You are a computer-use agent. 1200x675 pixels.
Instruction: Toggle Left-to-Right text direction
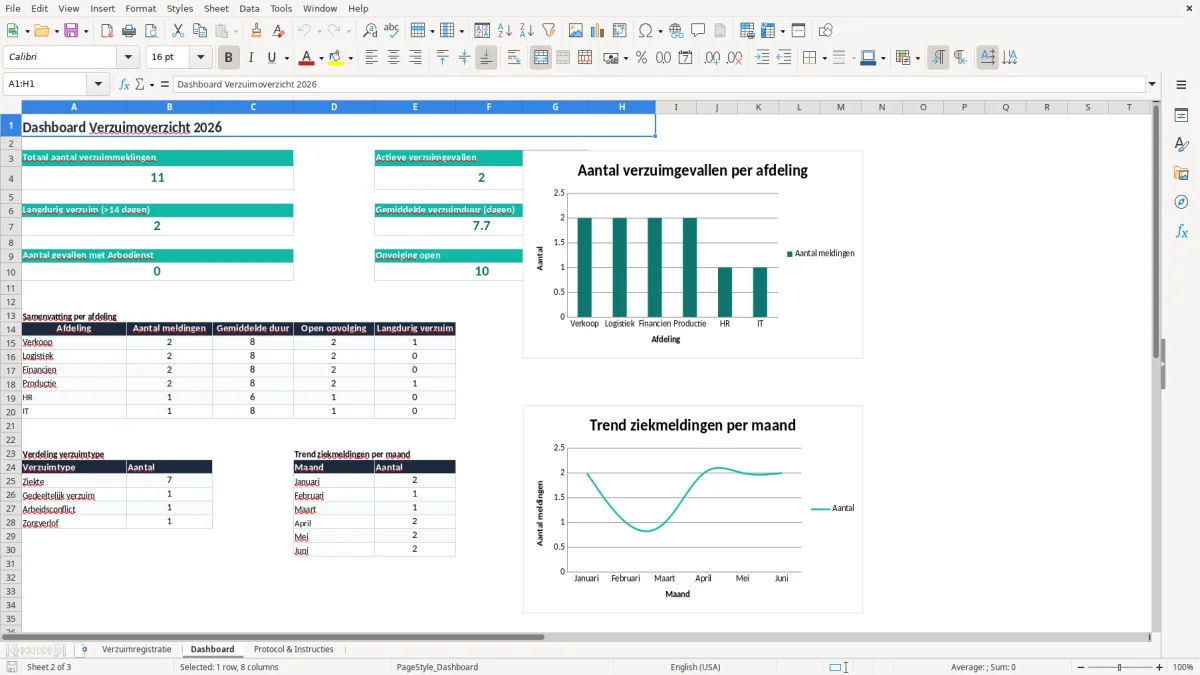pos(938,58)
